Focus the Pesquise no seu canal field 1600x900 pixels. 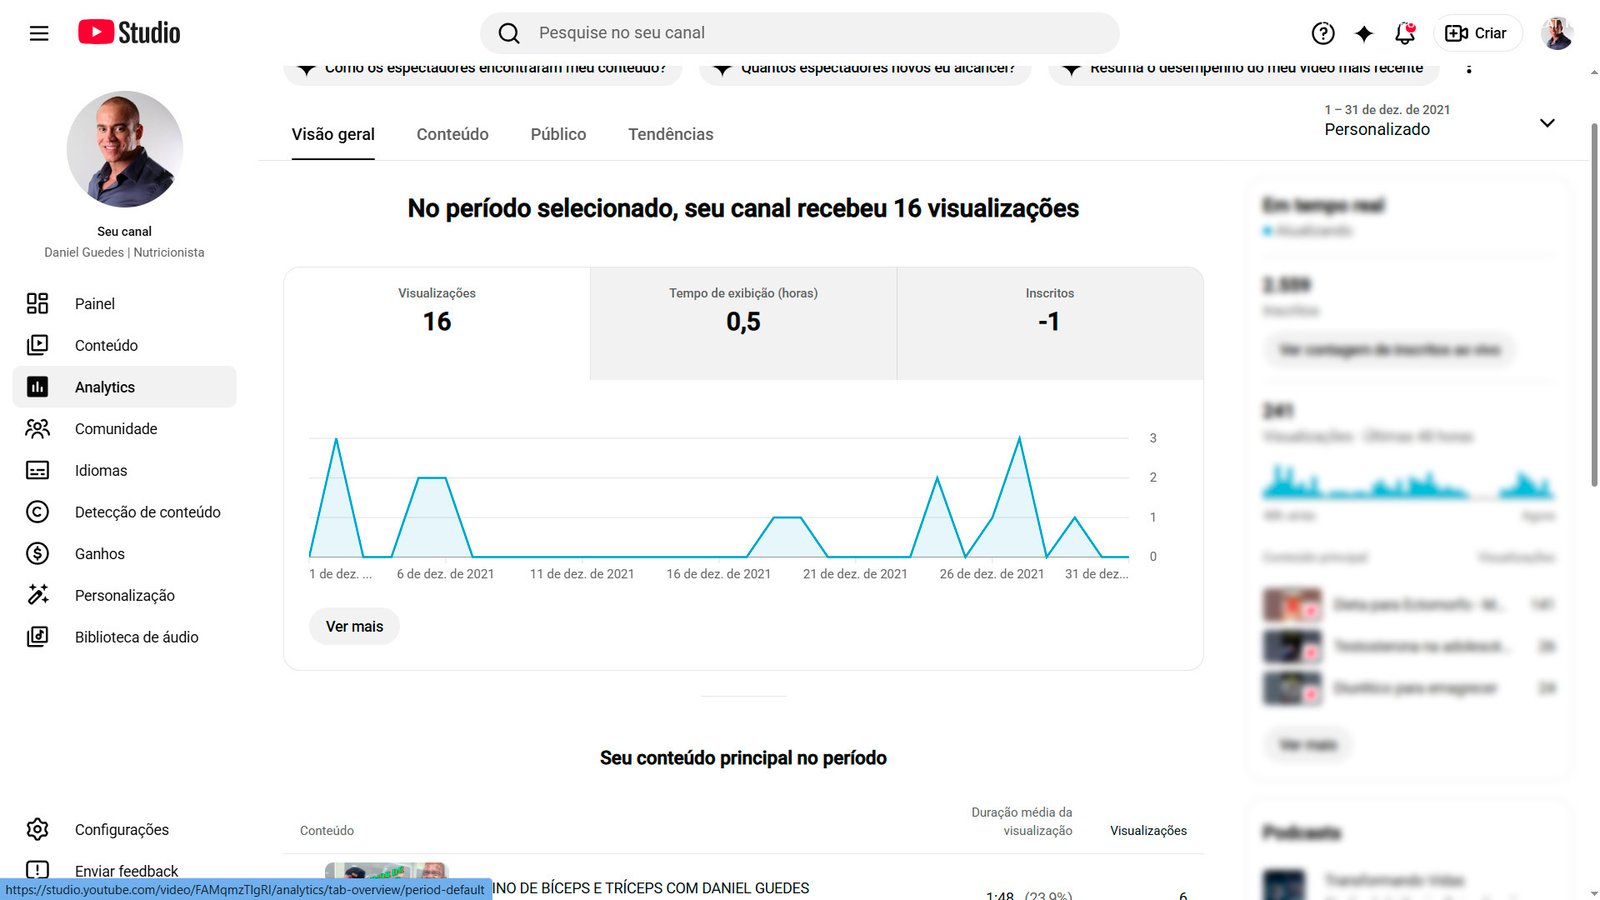pyautogui.click(x=800, y=33)
